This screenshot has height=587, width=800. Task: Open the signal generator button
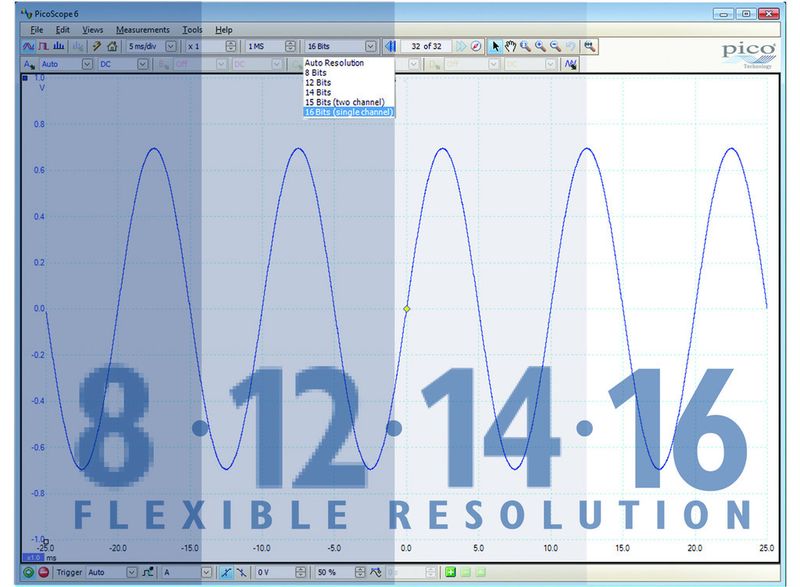click(570, 64)
